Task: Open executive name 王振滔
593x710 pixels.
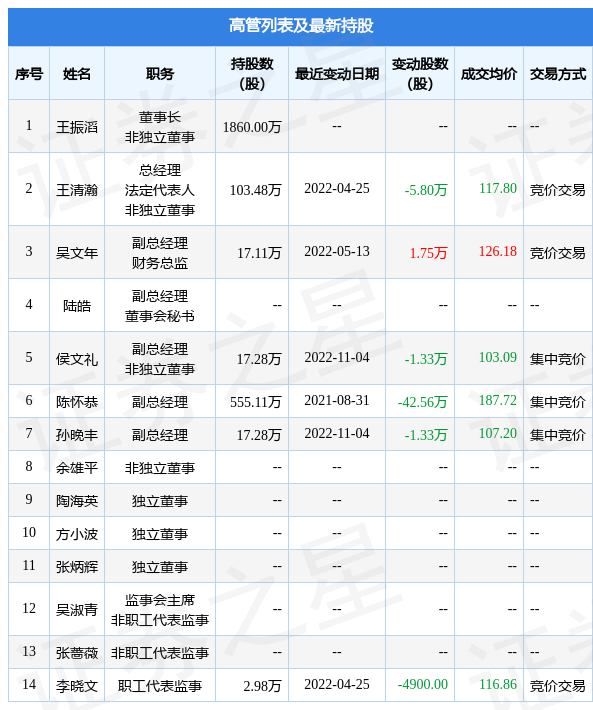Action: pos(77,127)
